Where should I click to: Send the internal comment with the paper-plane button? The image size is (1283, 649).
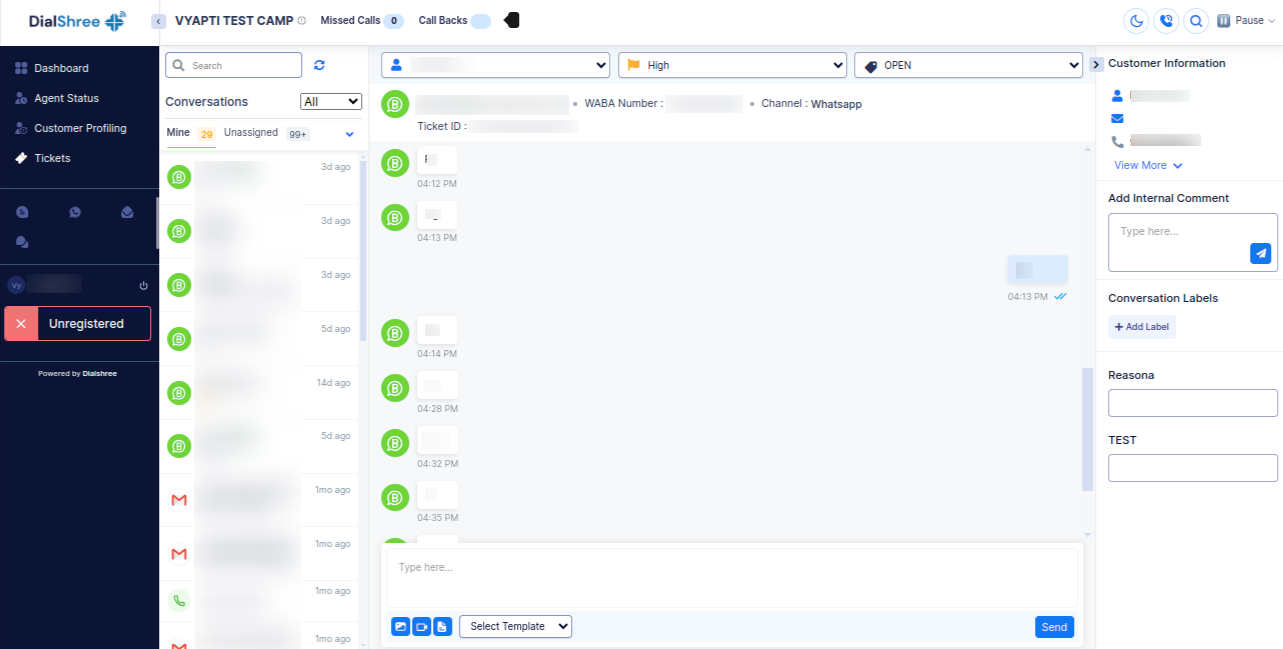1260,253
